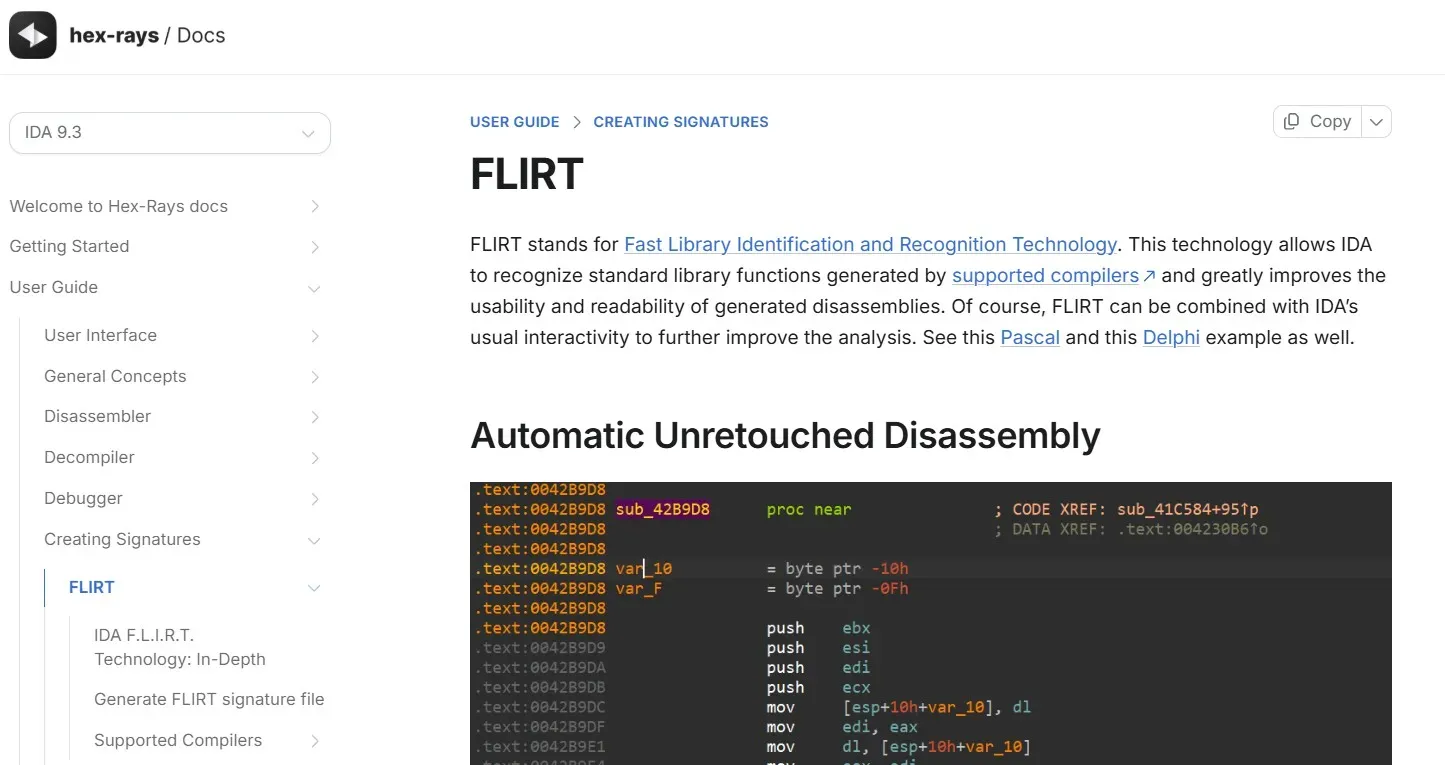
Task: Collapse the Creating Signatures section
Action: coord(315,540)
